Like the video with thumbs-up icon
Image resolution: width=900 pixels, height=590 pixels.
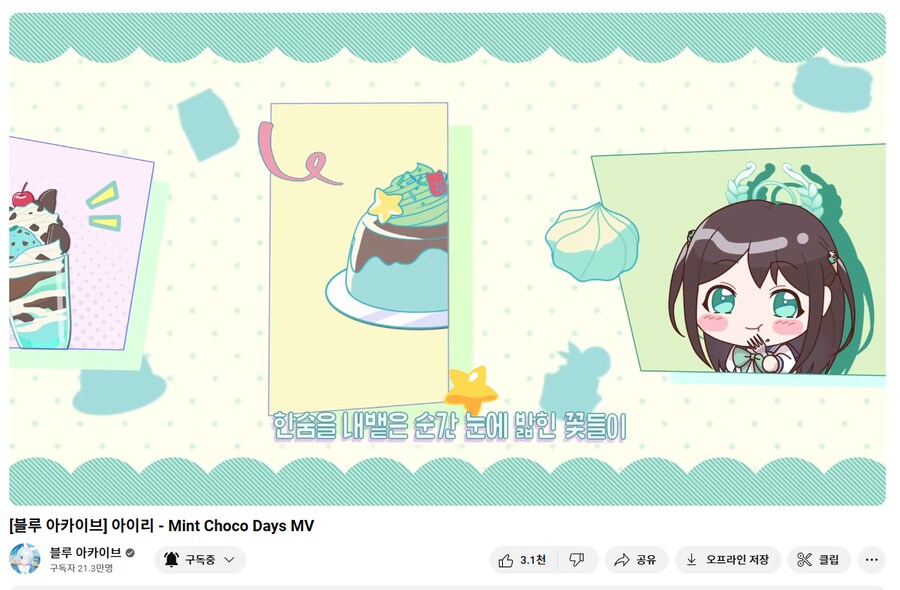tap(506, 560)
